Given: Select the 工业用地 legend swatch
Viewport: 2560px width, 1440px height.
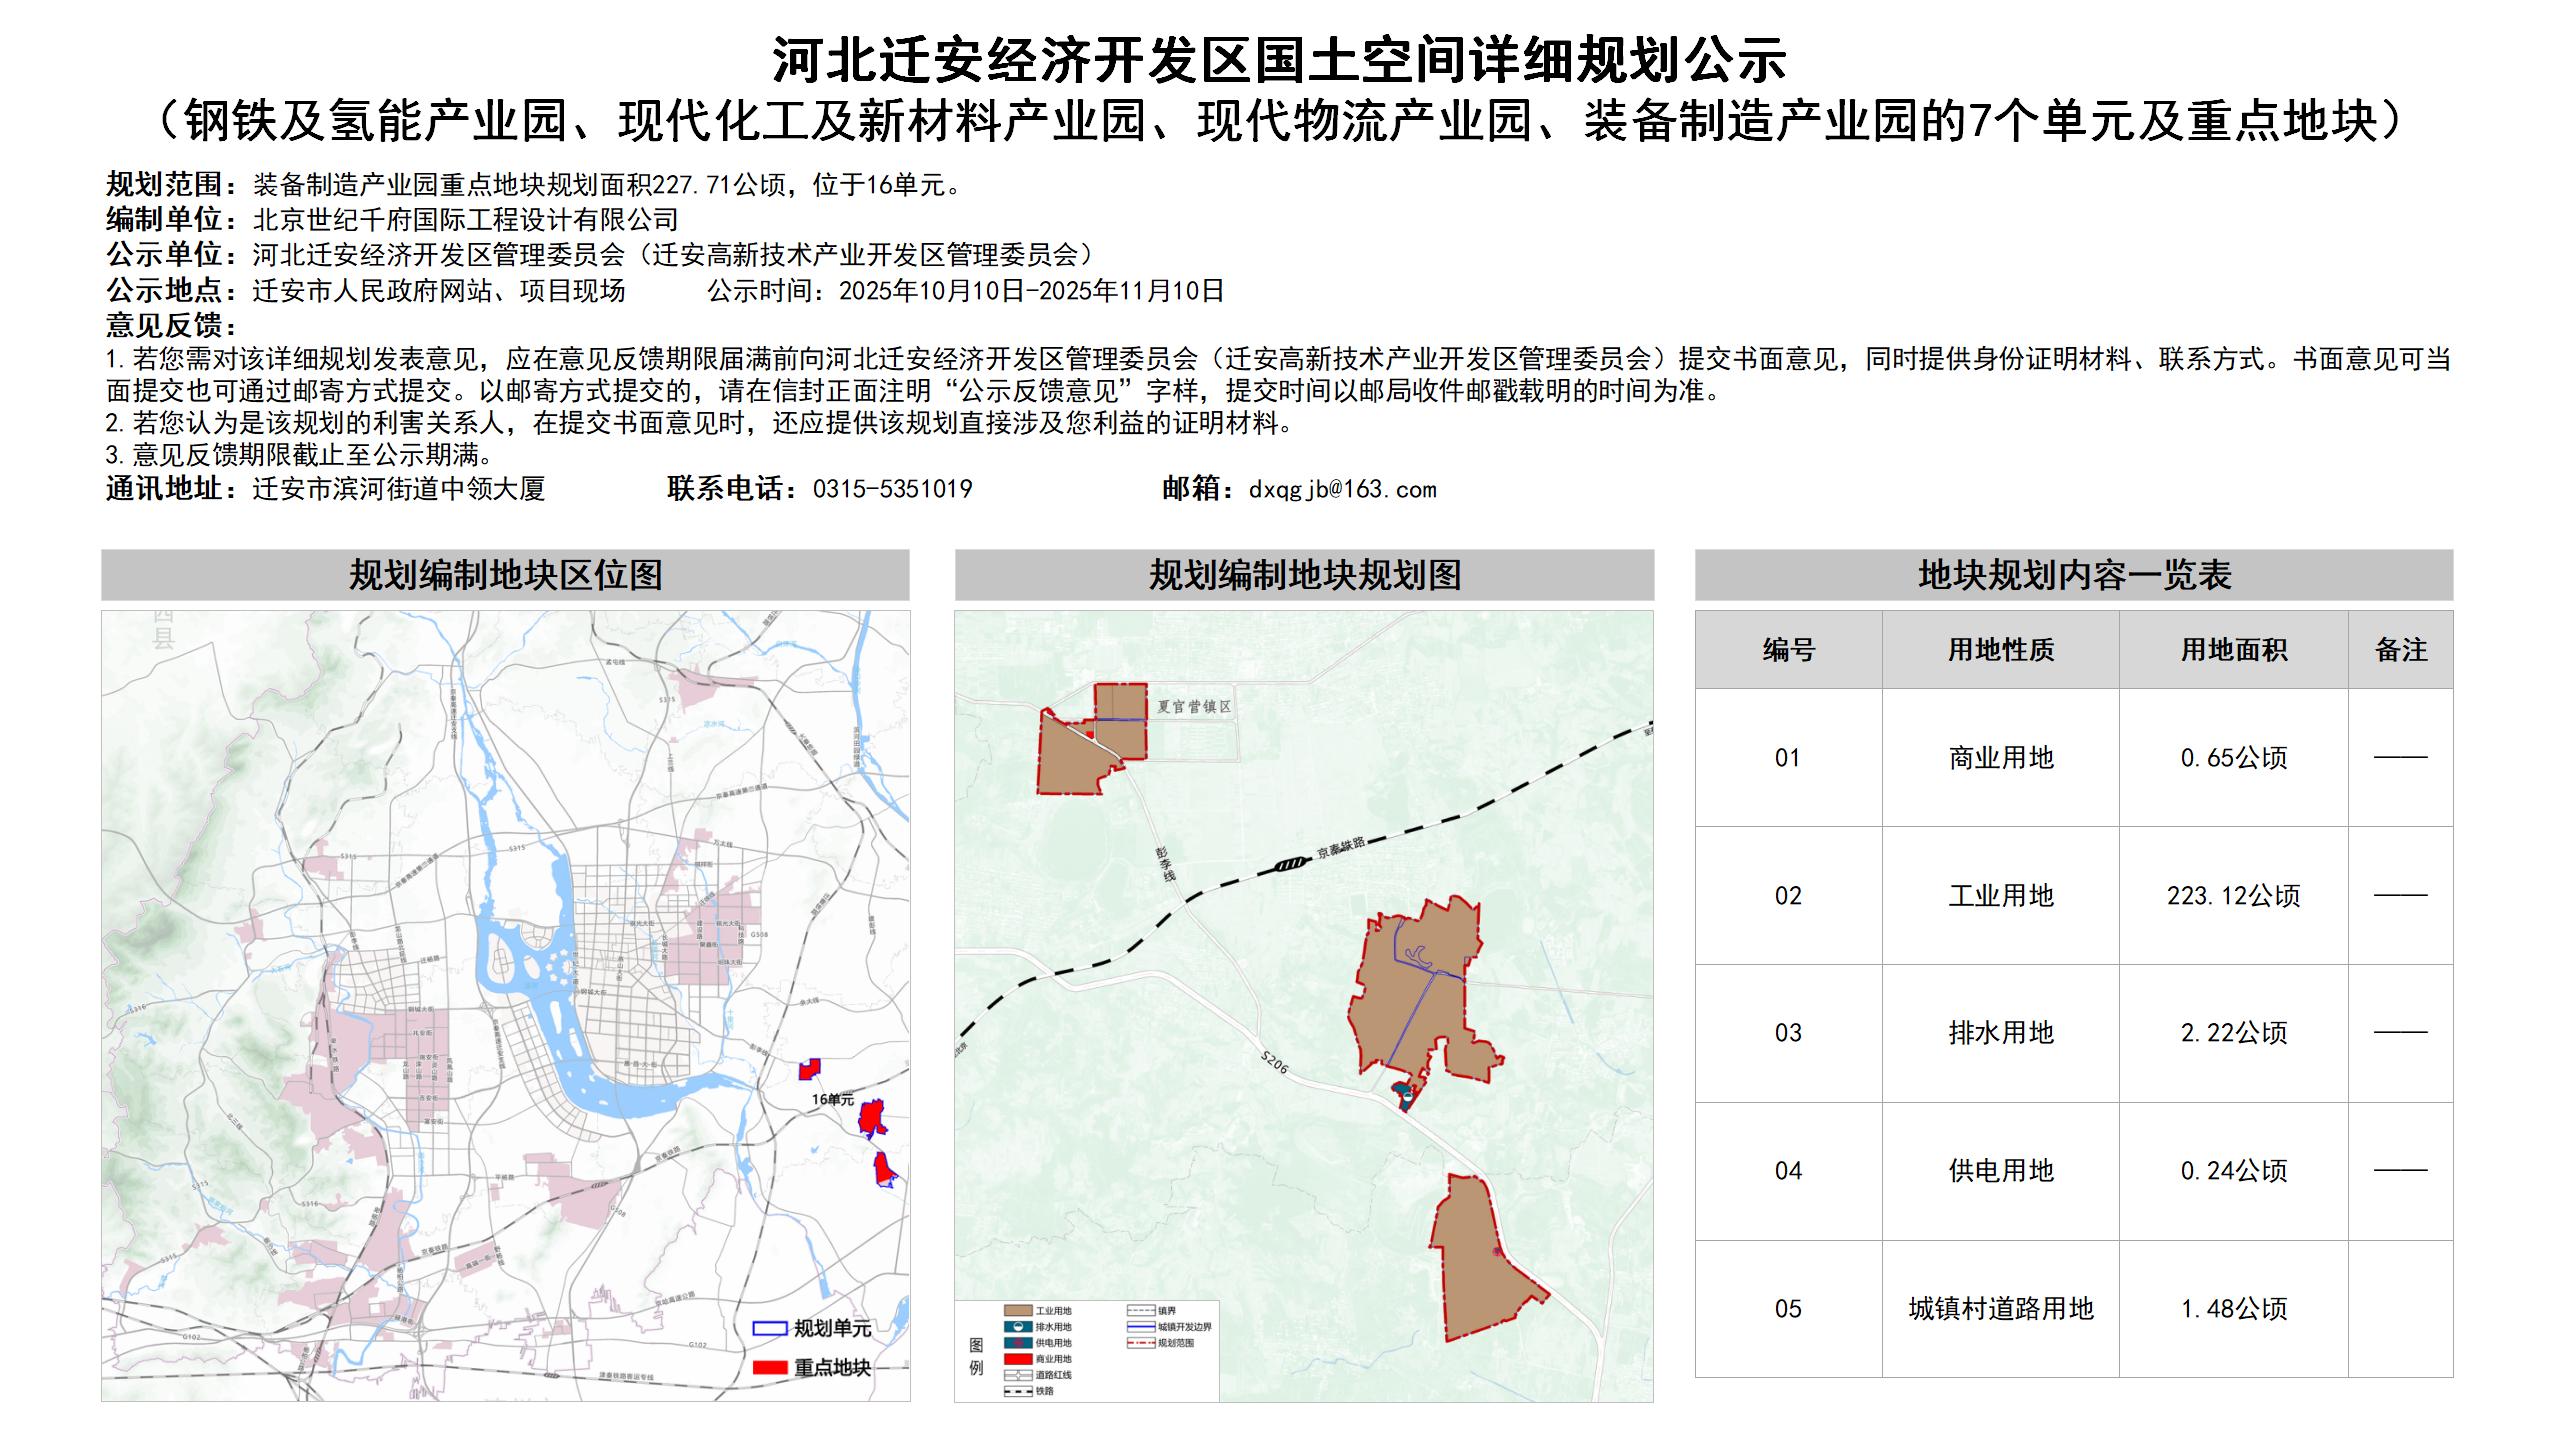Looking at the screenshot, I should (1018, 1312).
